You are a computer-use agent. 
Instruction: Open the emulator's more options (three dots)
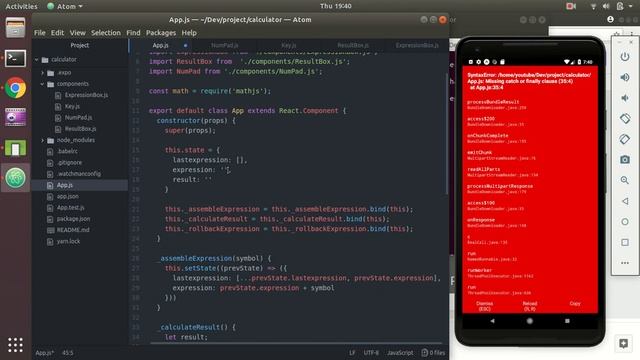624,263
